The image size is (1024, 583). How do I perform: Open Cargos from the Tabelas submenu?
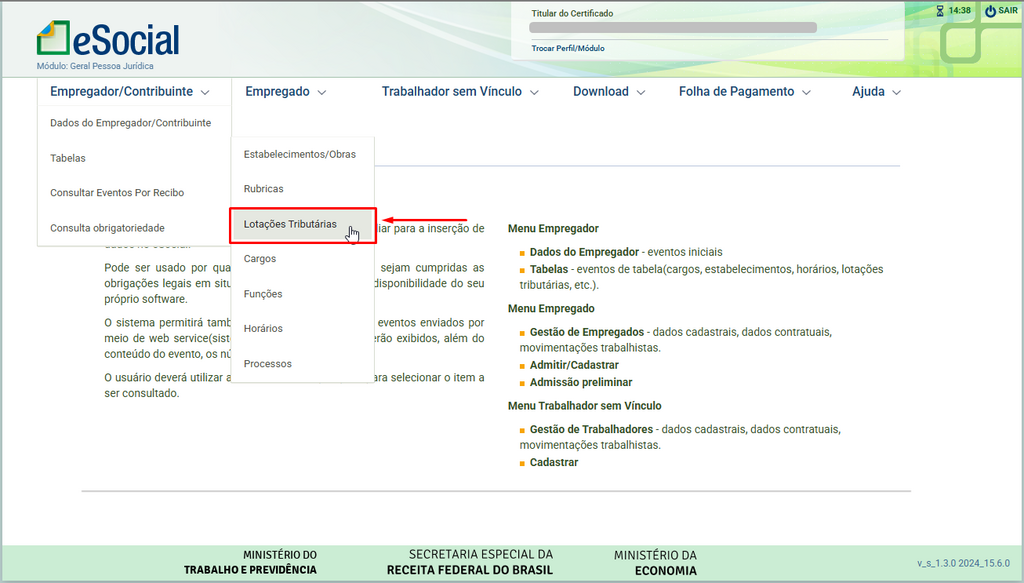(259, 259)
